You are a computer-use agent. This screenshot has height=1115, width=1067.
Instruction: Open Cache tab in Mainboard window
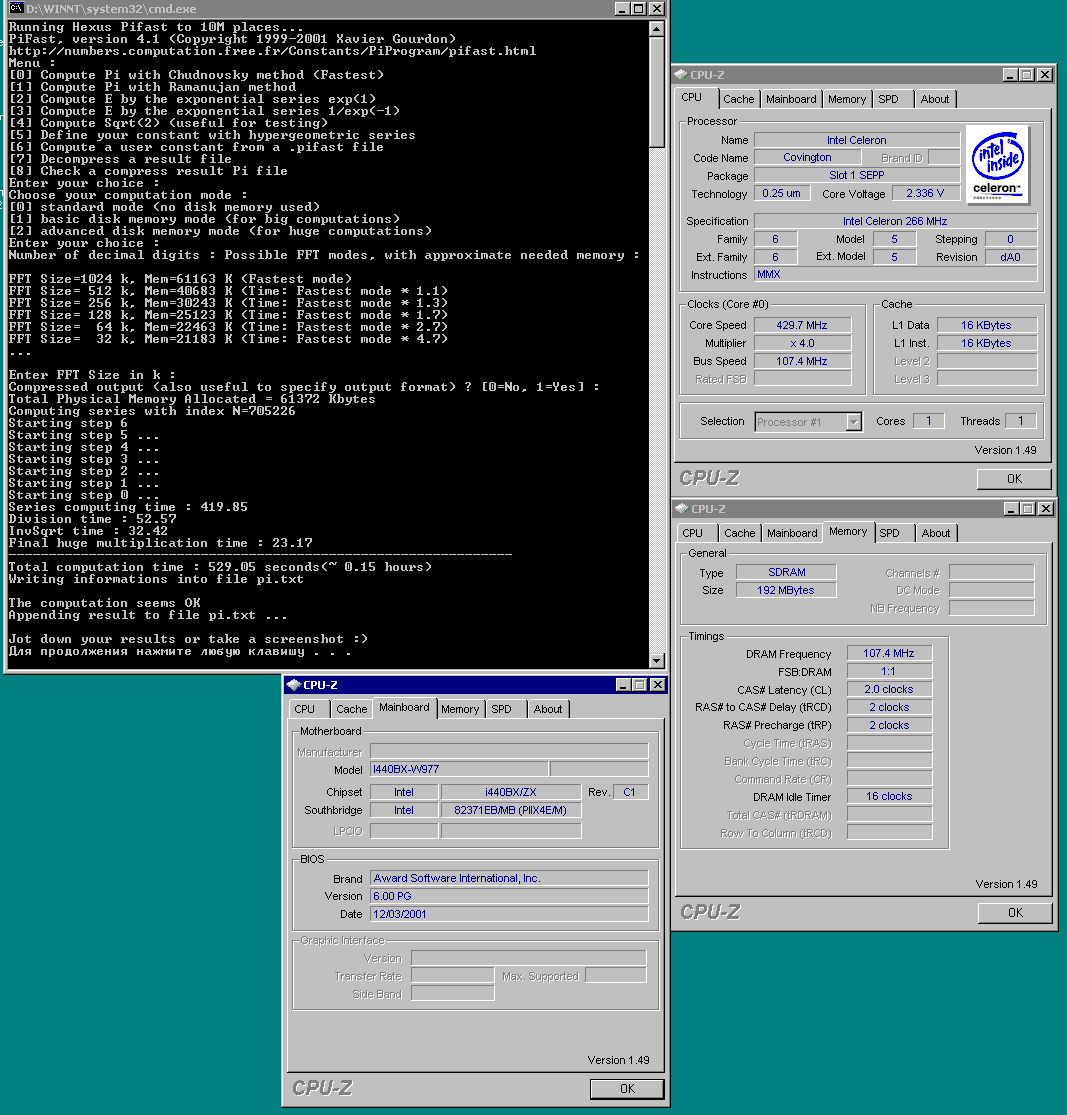[x=351, y=709]
